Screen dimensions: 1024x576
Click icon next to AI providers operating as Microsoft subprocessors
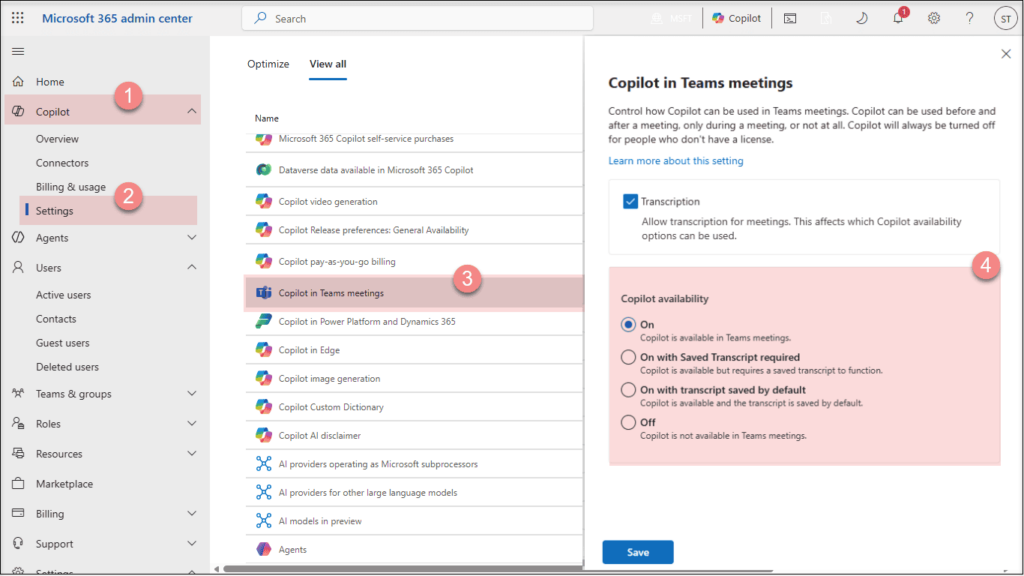(264, 464)
